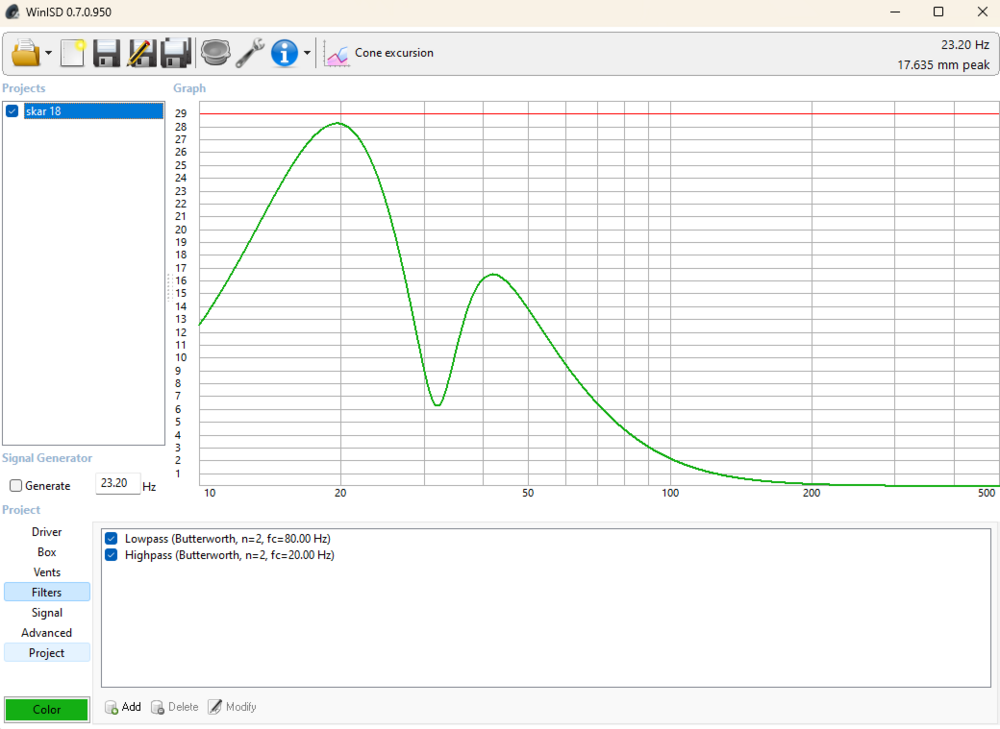
Task: Delete the selected filter
Action: click(175, 707)
